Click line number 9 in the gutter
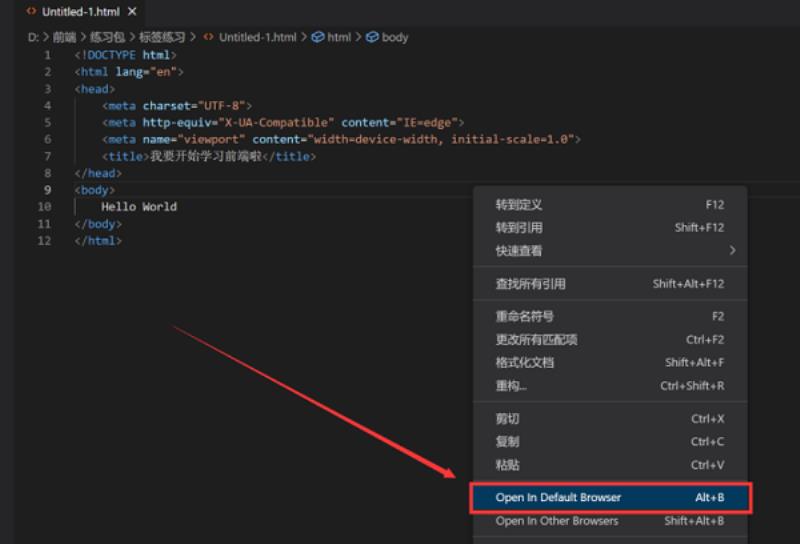 tap(47, 190)
